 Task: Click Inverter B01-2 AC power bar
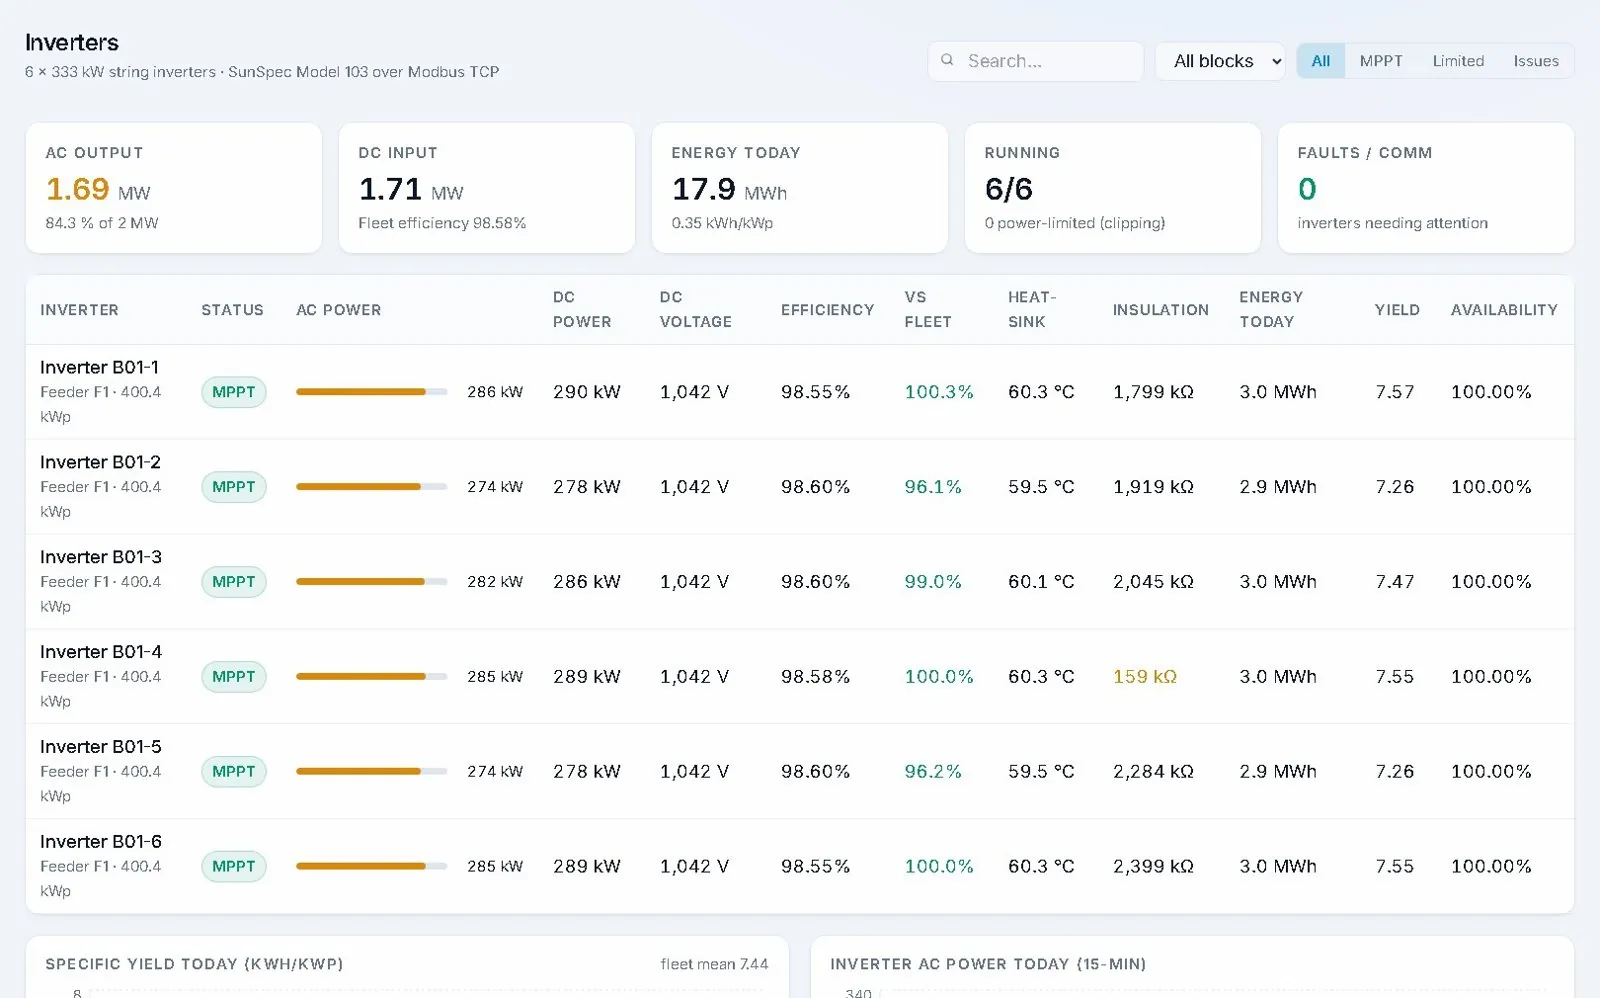tap(371, 487)
